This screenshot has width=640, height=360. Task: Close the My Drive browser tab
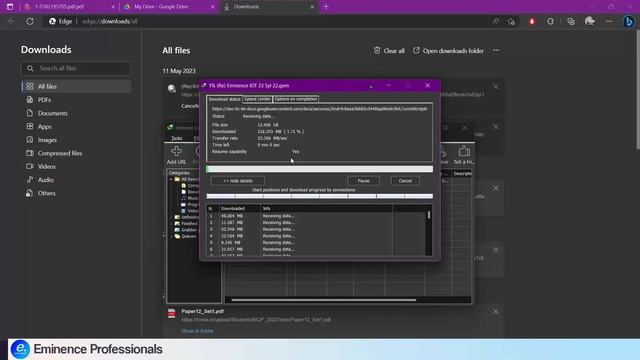tap(212, 7)
